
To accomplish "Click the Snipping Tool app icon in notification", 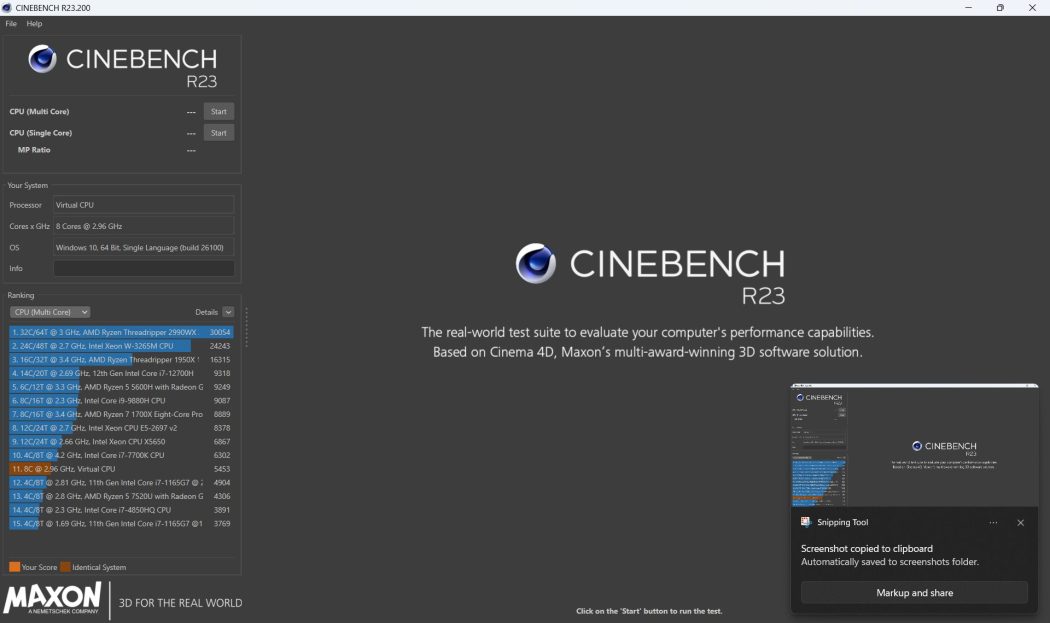I will tap(806, 522).
